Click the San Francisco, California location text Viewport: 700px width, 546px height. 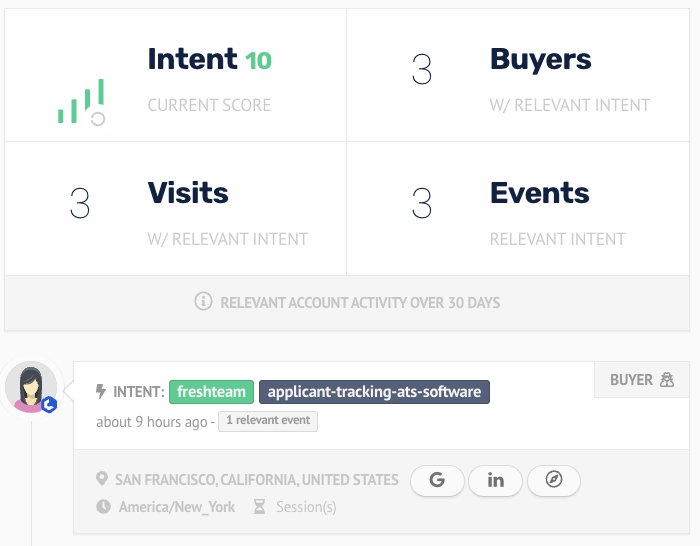click(x=257, y=480)
